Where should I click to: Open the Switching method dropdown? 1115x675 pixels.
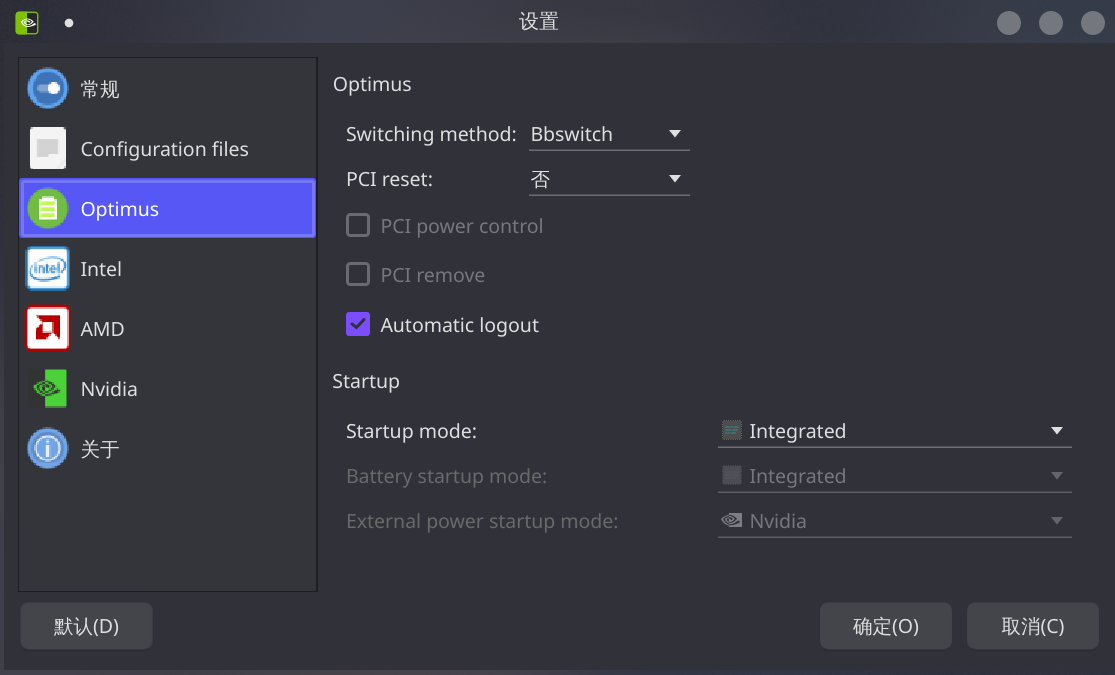[608, 134]
